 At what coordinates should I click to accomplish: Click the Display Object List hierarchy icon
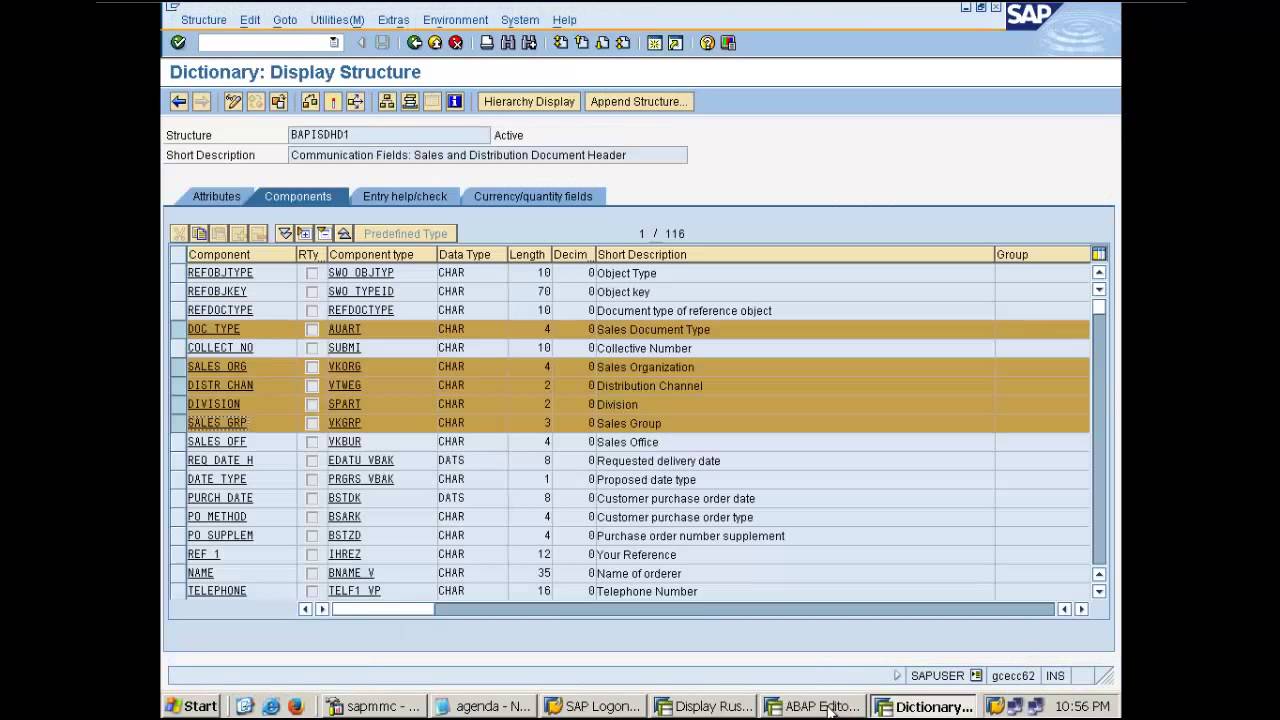tap(387, 101)
